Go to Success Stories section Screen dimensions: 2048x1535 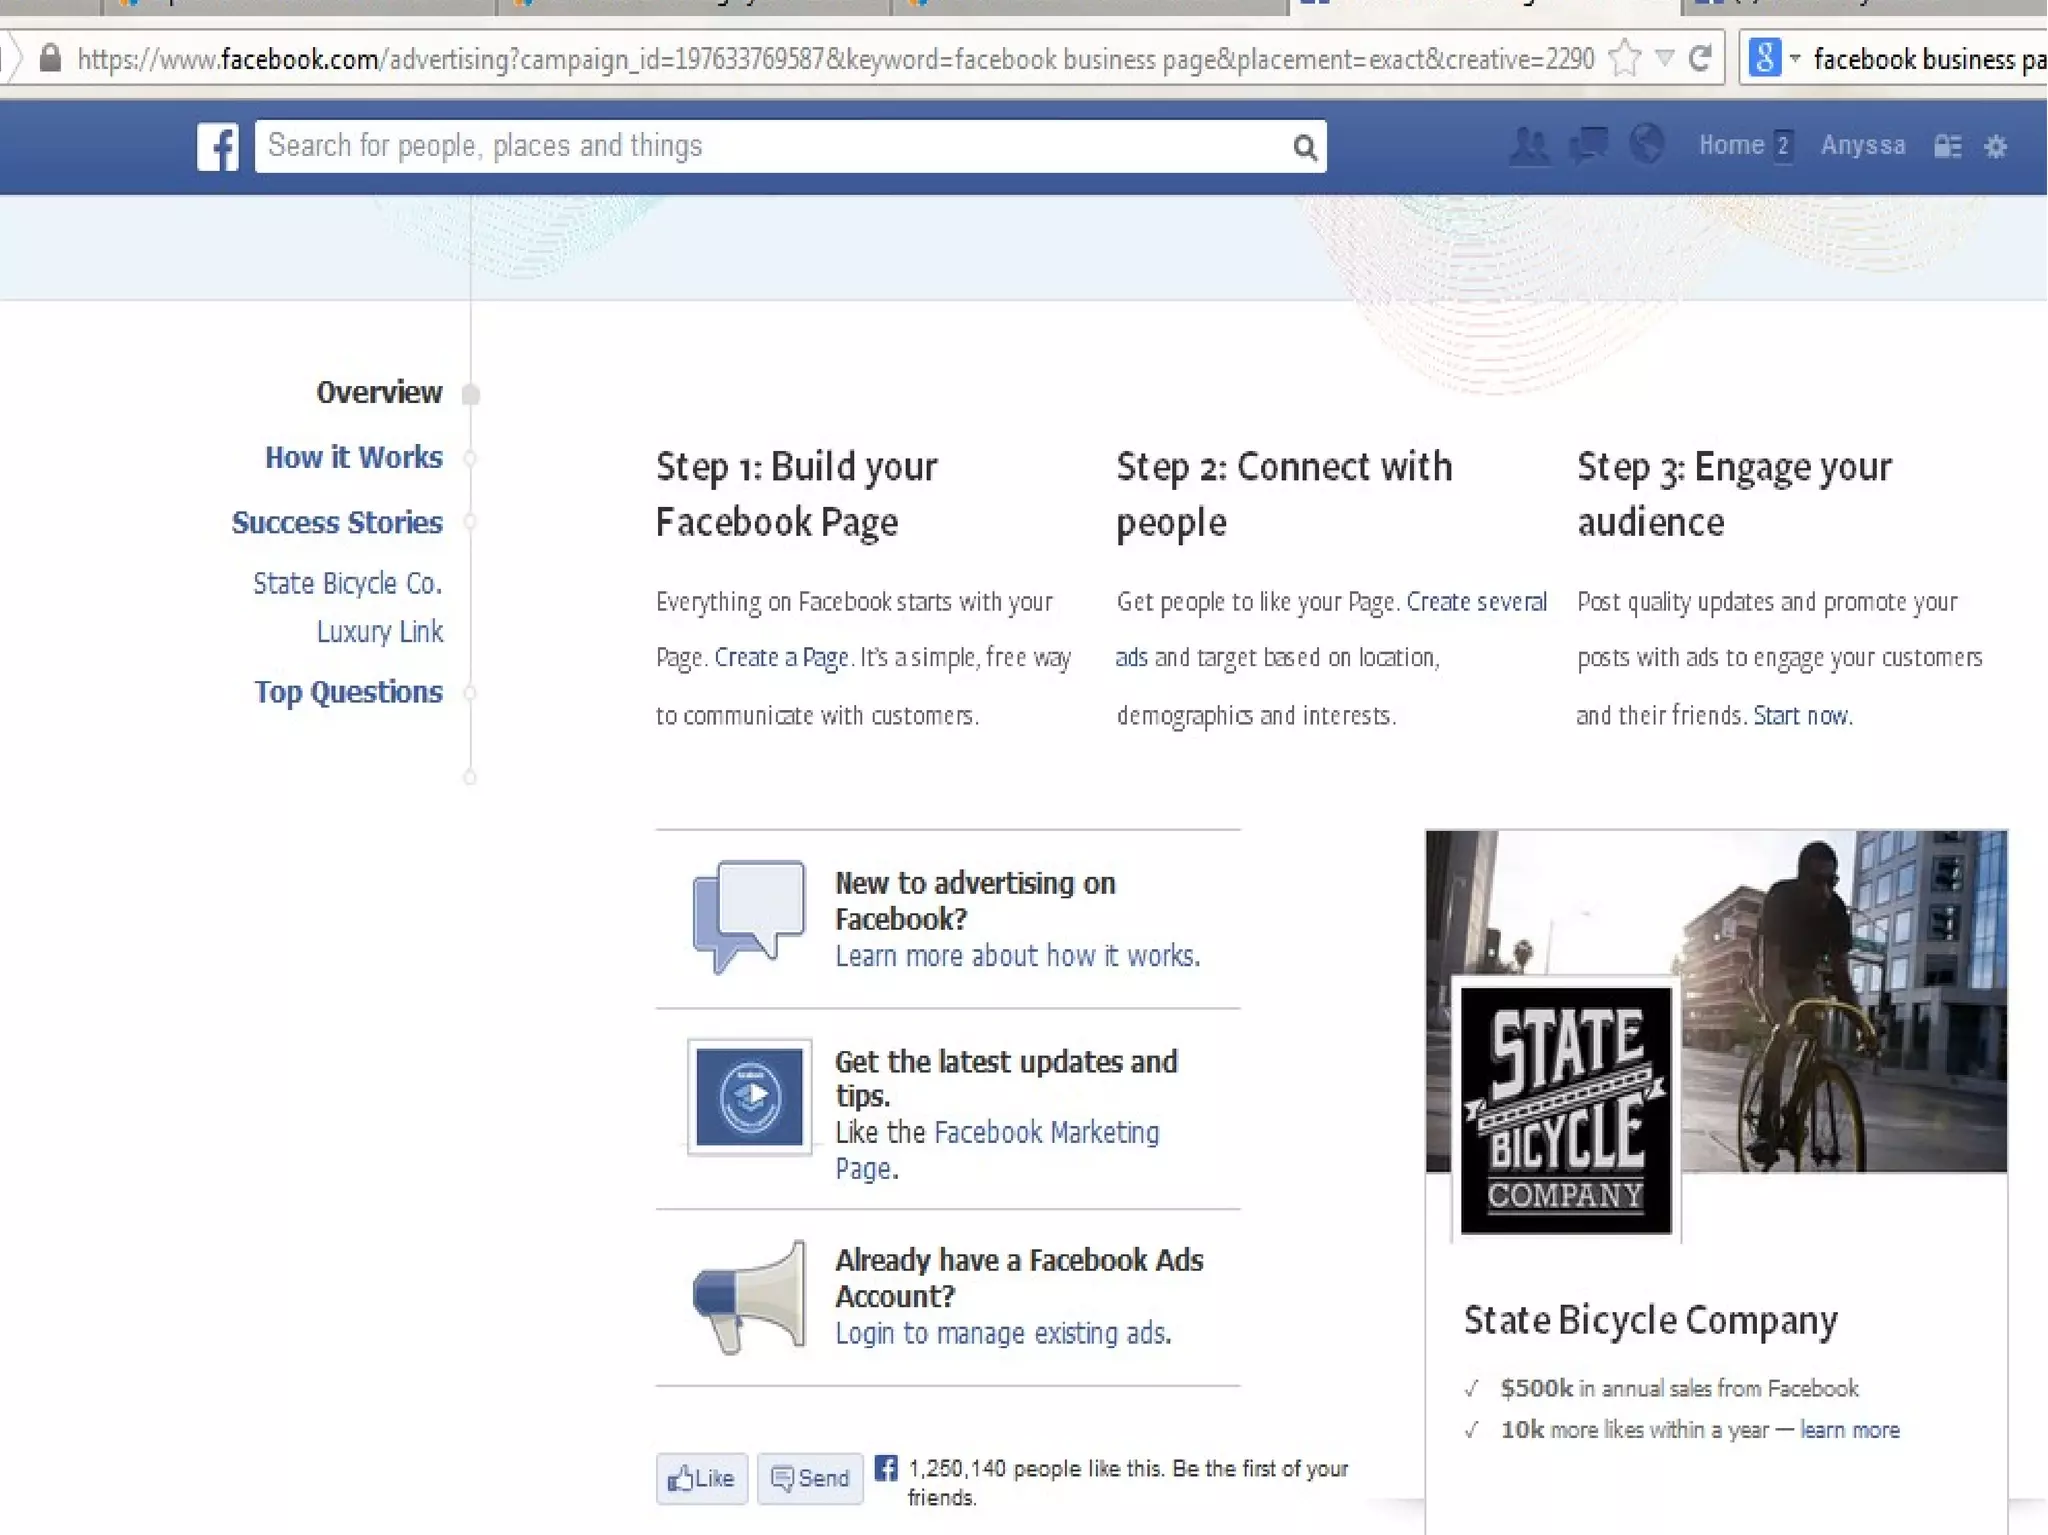(336, 522)
